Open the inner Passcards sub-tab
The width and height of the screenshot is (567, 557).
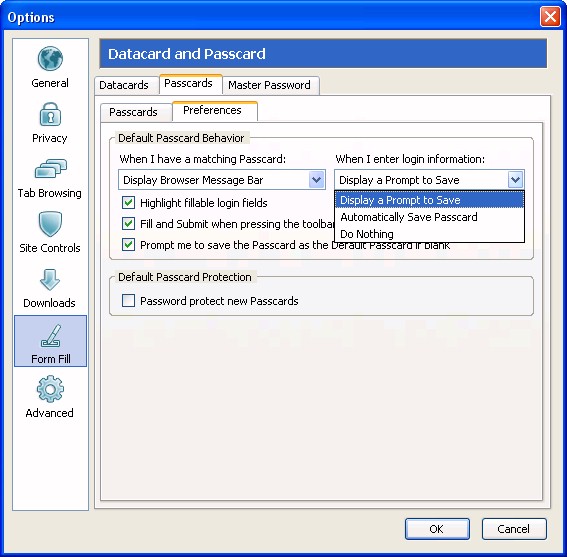pyautogui.click(x=133, y=112)
